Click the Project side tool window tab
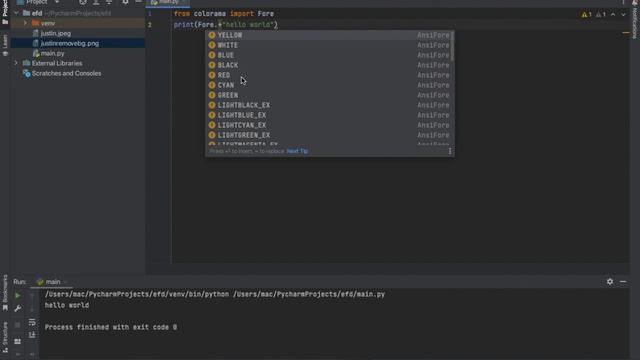The image size is (640, 360). pyautogui.click(x=5, y=12)
